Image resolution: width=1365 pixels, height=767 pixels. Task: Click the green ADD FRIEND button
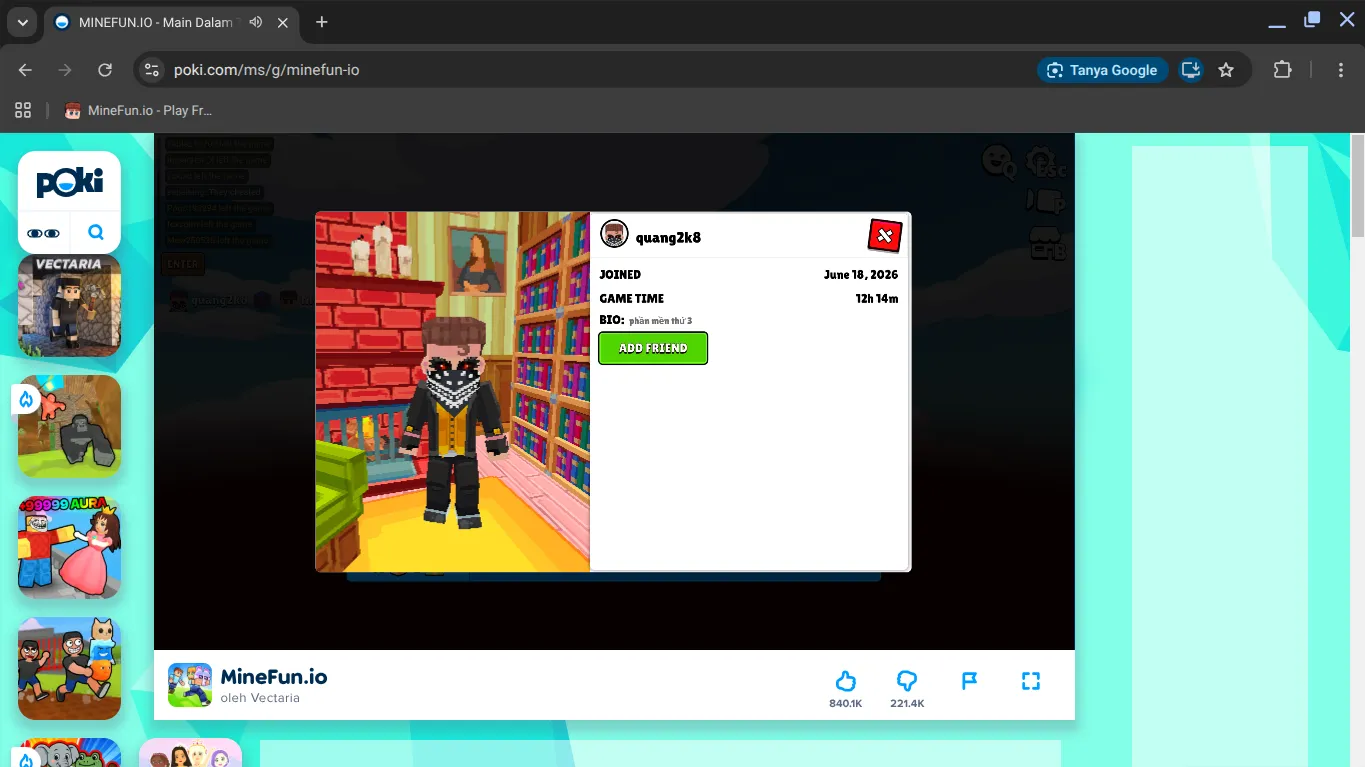point(653,348)
